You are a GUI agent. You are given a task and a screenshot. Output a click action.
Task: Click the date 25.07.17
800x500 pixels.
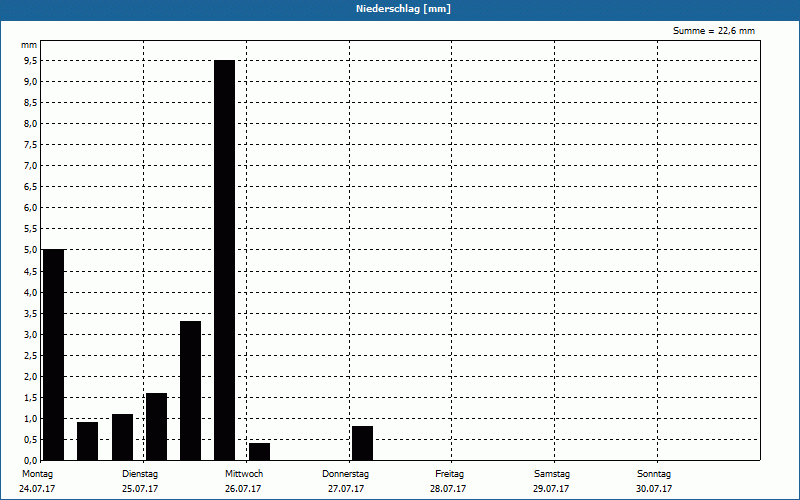pos(140,489)
